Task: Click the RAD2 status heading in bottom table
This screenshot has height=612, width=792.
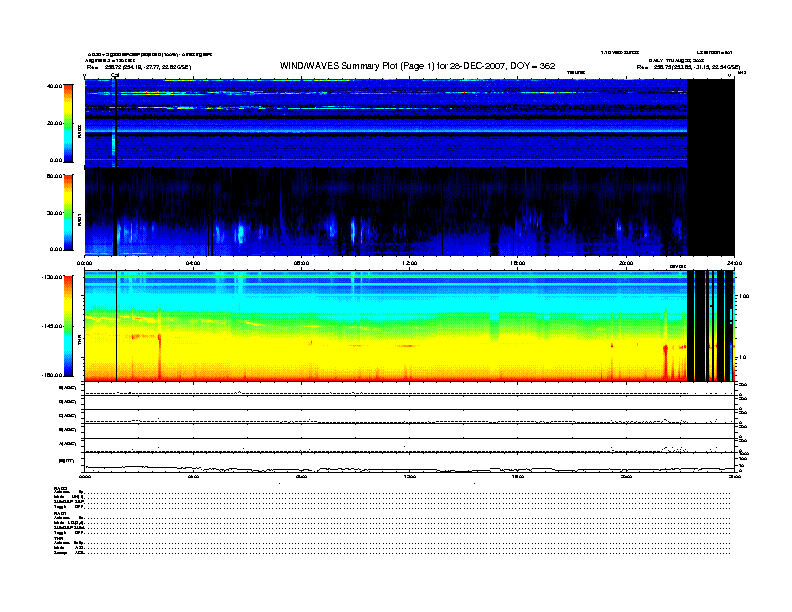Action: 61,488
